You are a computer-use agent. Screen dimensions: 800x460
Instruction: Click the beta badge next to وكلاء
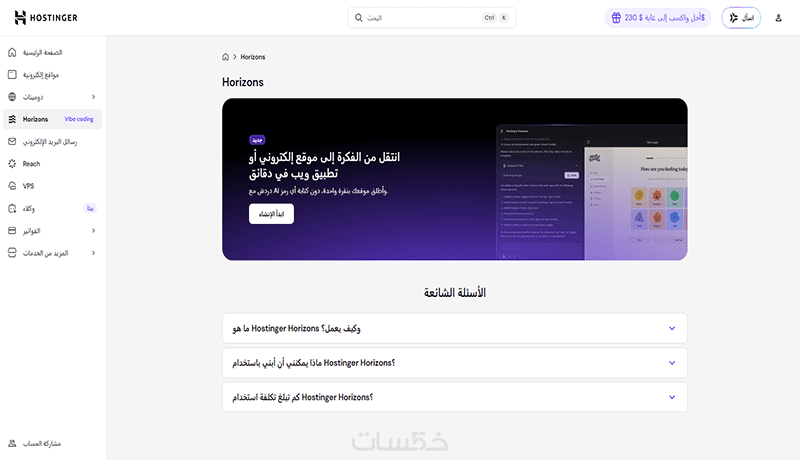tap(90, 209)
